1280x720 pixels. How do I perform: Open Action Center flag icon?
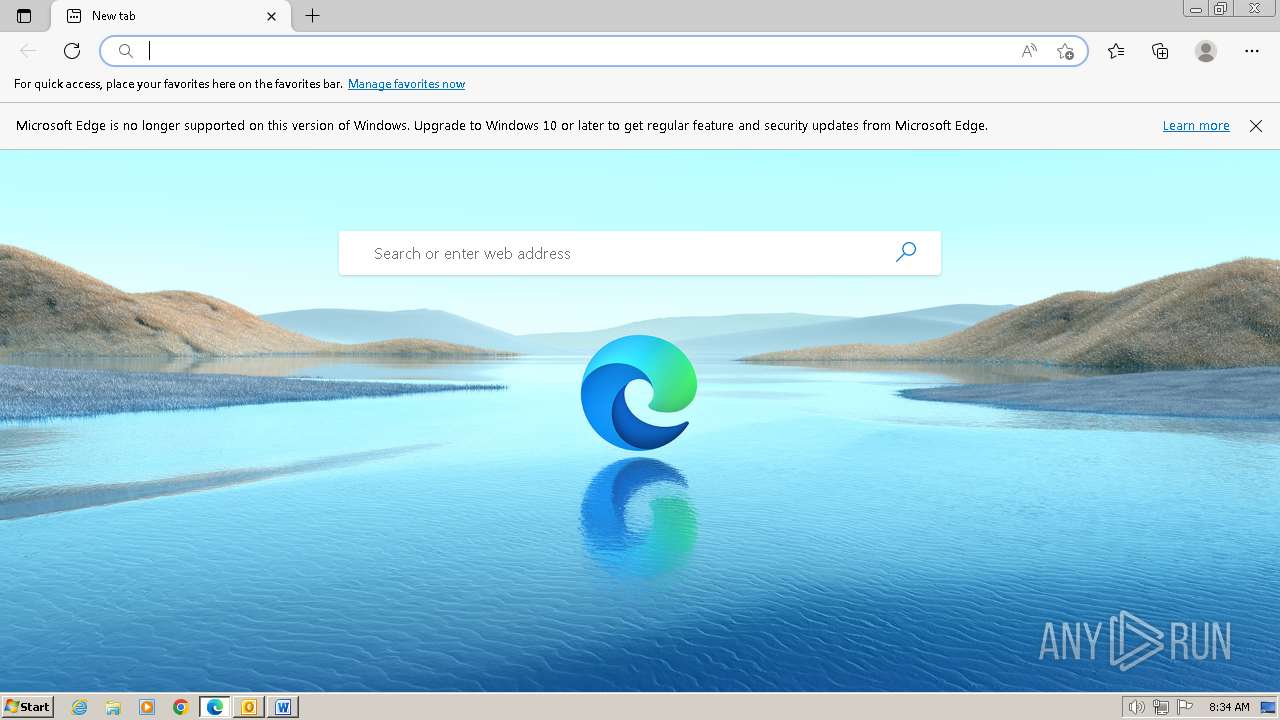(x=1185, y=707)
